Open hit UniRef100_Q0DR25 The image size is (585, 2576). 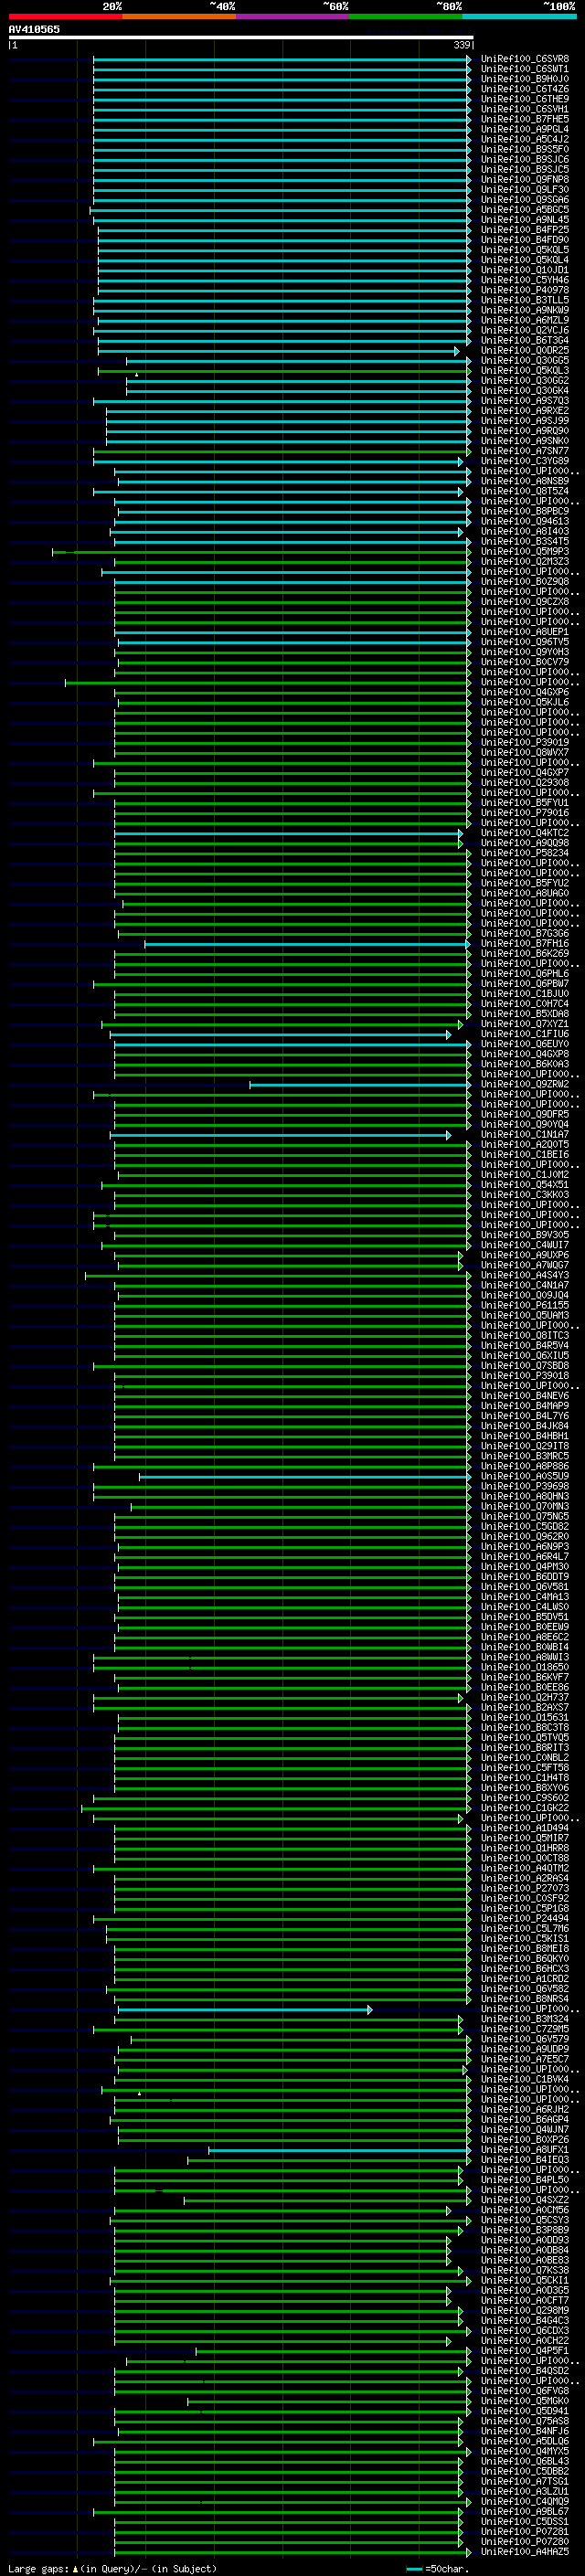(x=525, y=351)
